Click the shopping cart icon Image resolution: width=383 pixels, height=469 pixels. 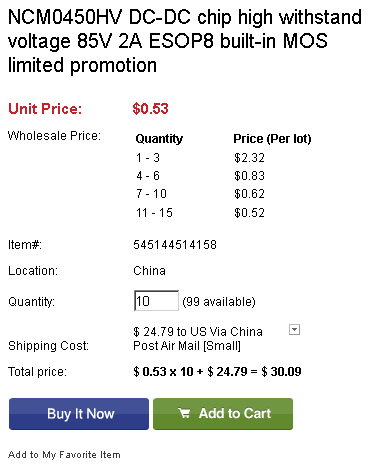(184, 413)
